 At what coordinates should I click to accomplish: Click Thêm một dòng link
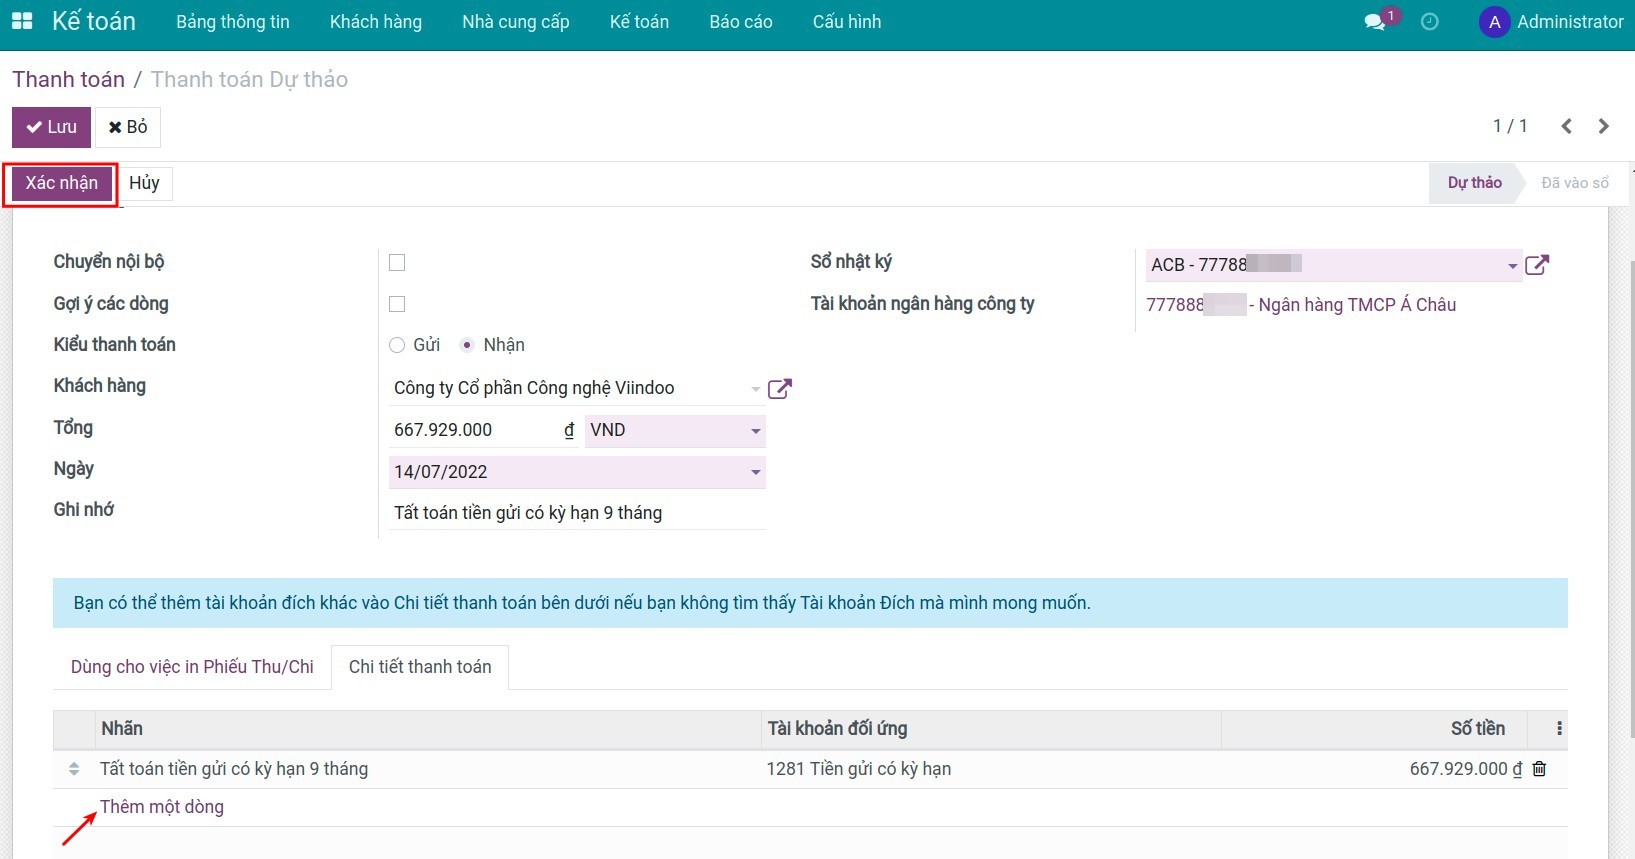point(162,807)
